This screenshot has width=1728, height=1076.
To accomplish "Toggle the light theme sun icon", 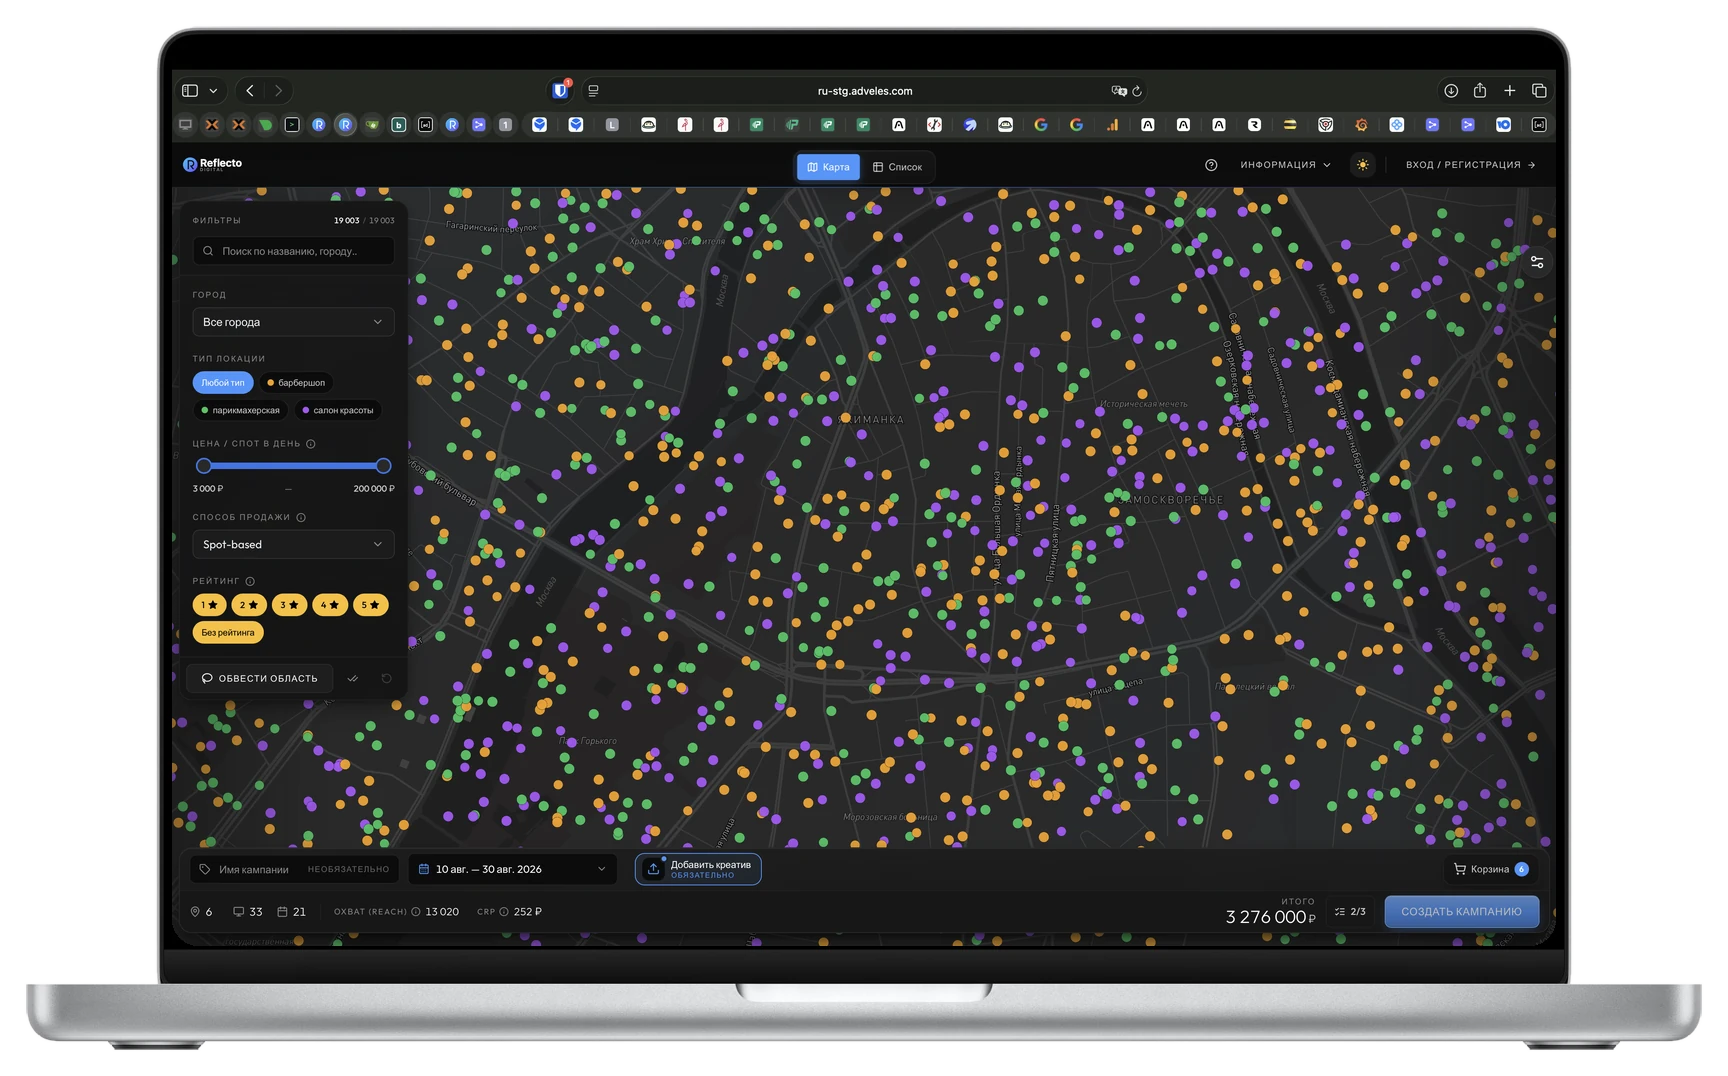I will pos(1362,165).
